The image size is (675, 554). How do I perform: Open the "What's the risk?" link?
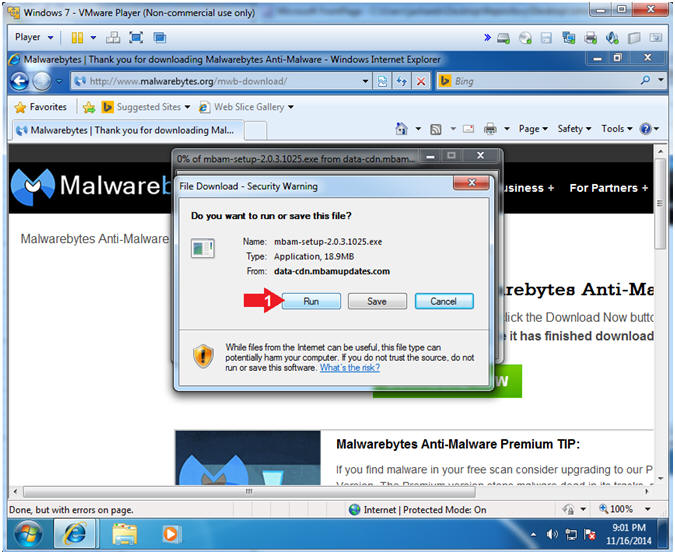pos(350,368)
